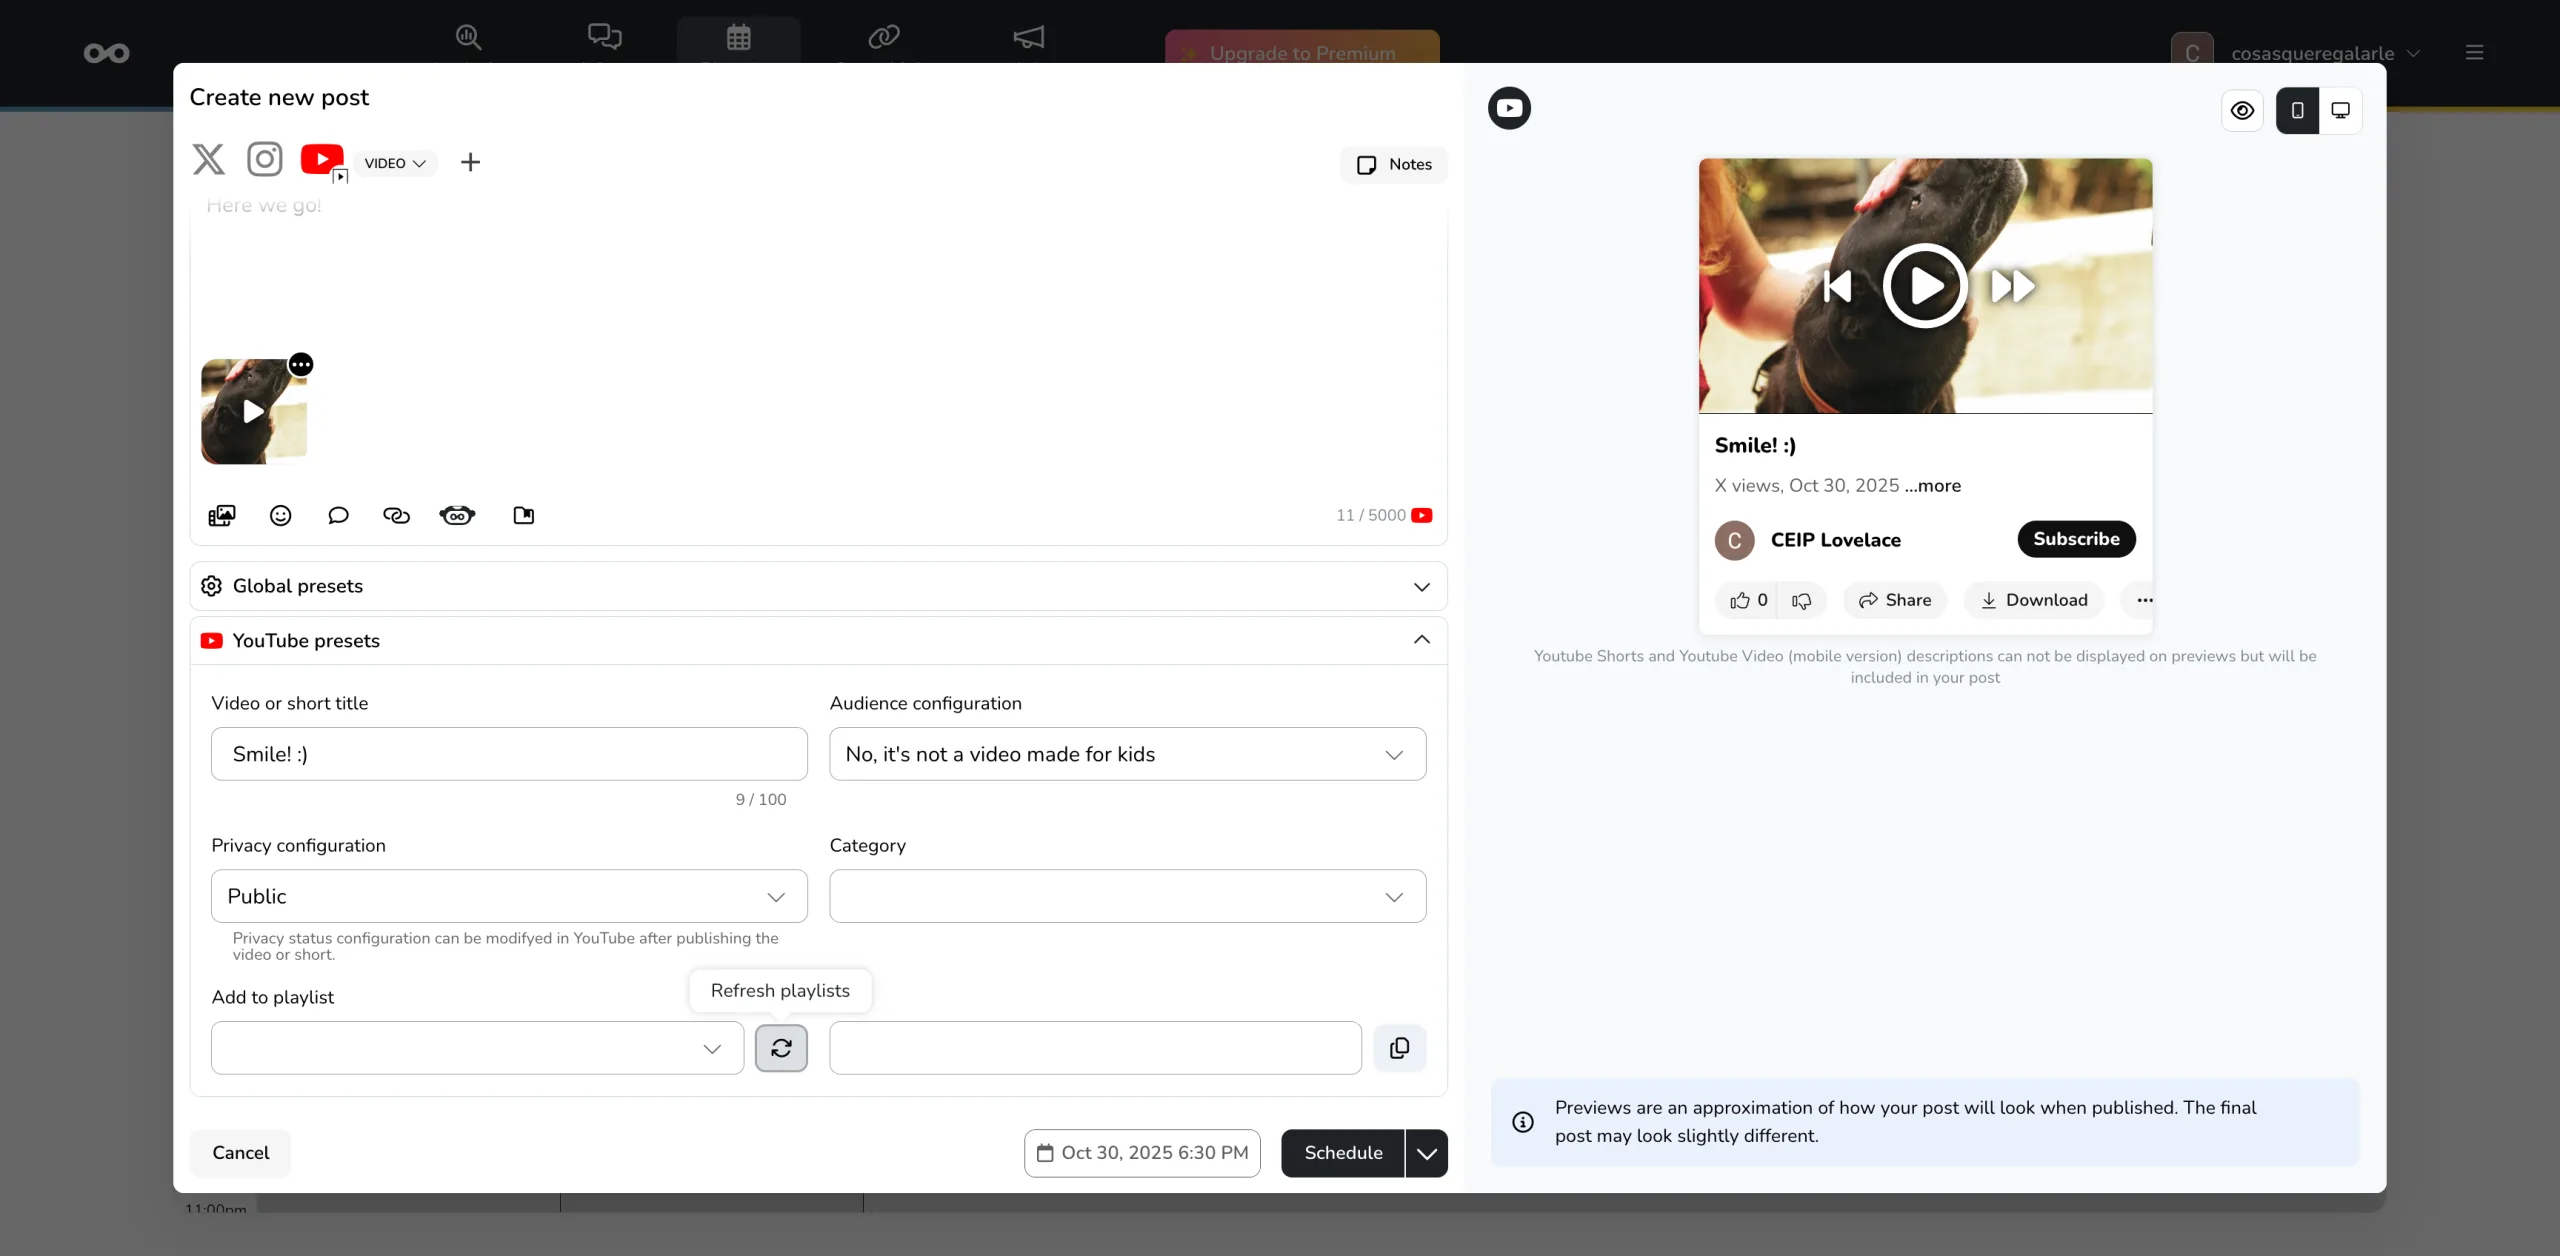Viewport: 2560px width, 1256px height.
Task: Open the YouTube network tab
Action: click(x=322, y=159)
